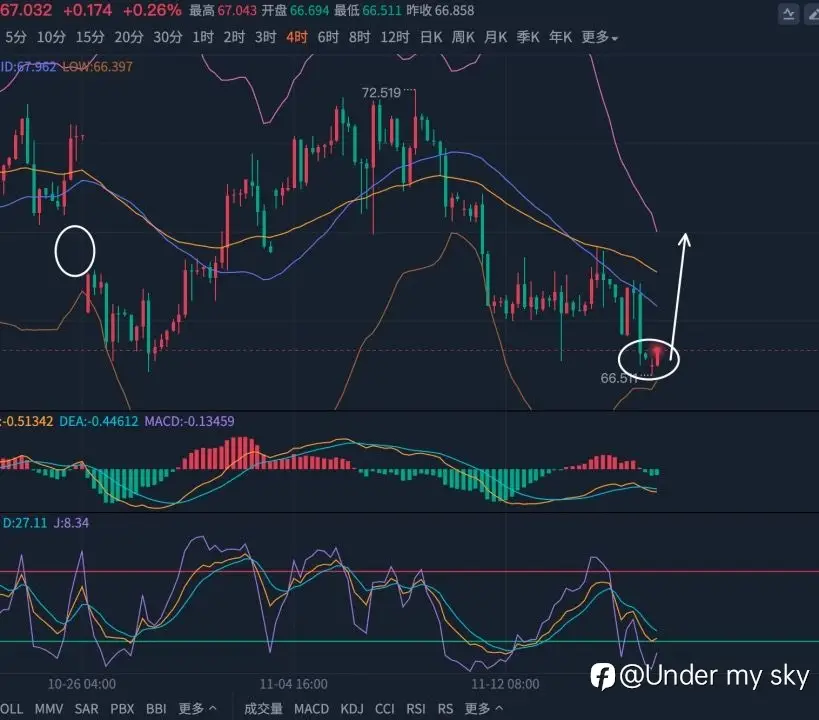The width and height of the screenshot is (819, 720).
Task: Open the 6时 period chart
Action: point(328,37)
